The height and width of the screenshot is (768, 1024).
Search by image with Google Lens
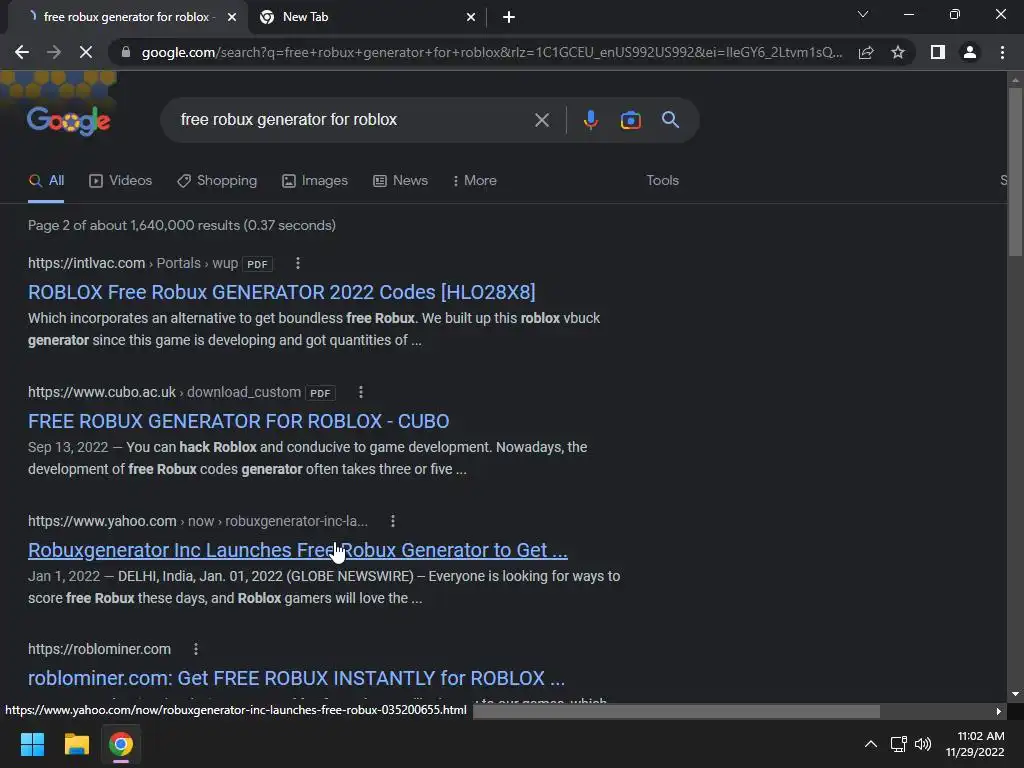pos(630,120)
